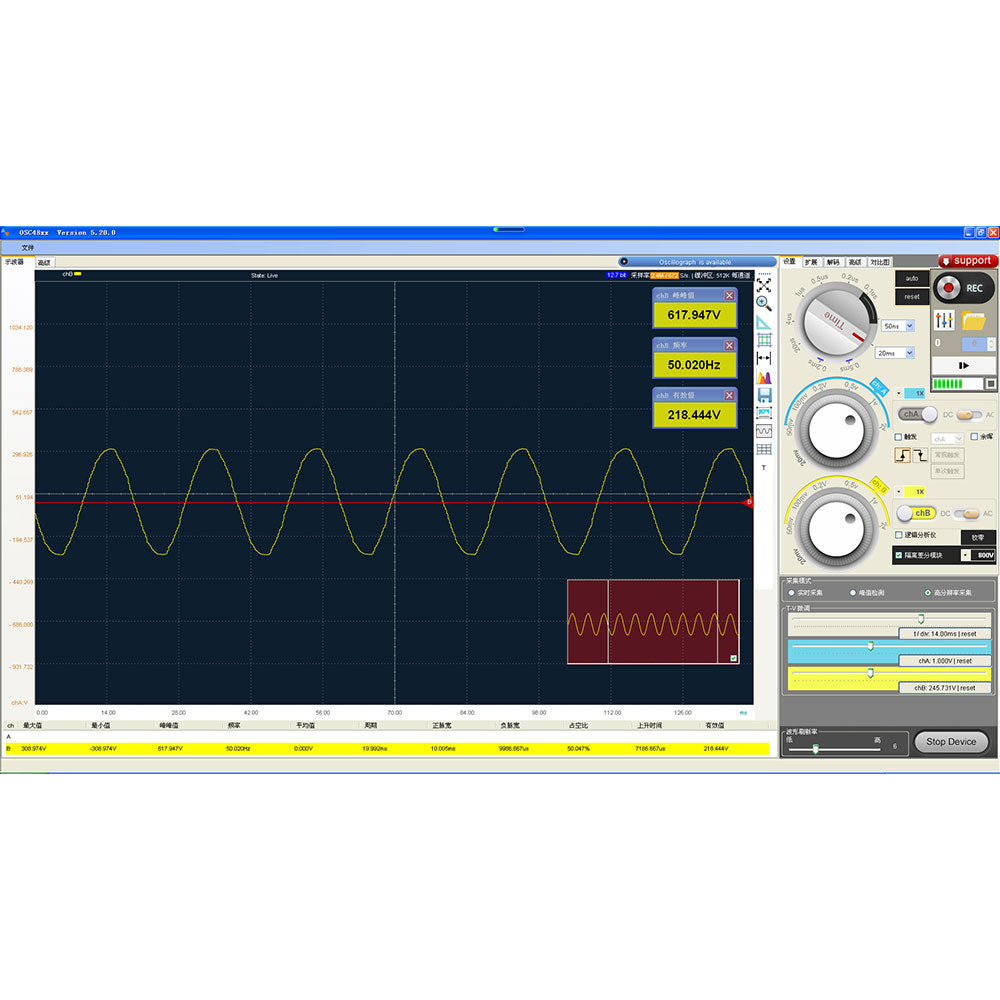This screenshot has width=1000, height=1000.
Task: Open the mixer sliders settings icon
Action: pyautogui.click(x=944, y=320)
